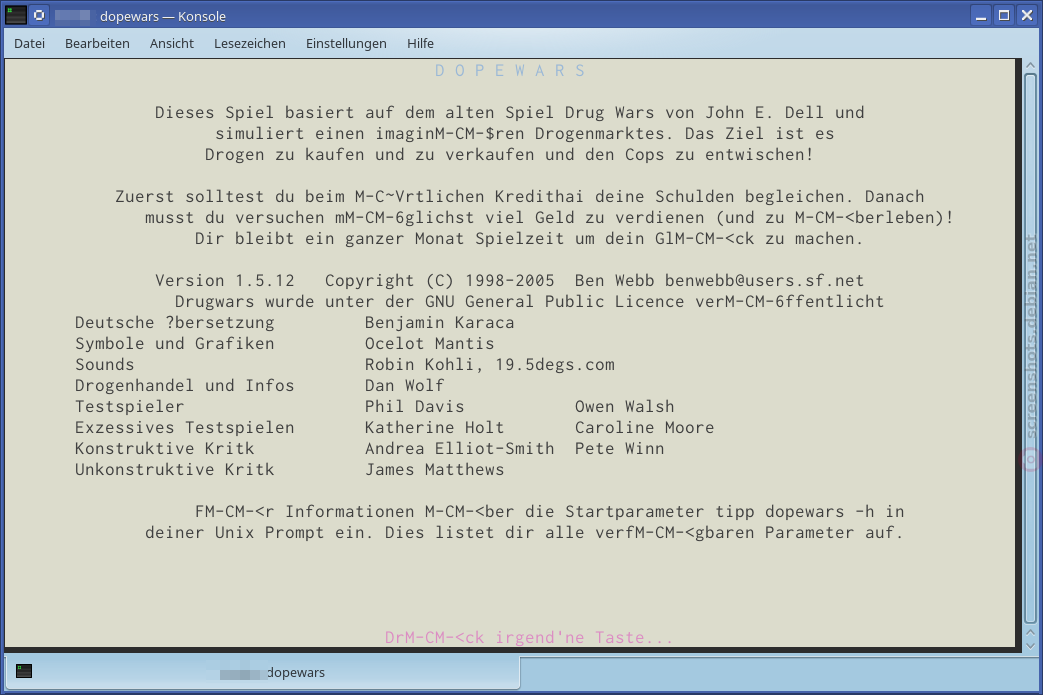Image resolution: width=1043 pixels, height=695 pixels.
Task: Click the name 'Ocelot Mantis'
Action: (x=430, y=344)
